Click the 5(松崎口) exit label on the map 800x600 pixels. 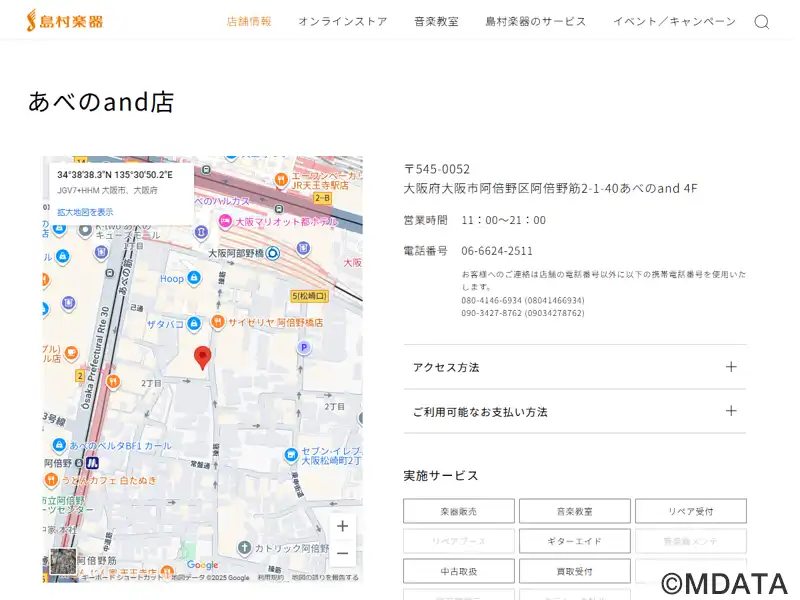click(309, 296)
